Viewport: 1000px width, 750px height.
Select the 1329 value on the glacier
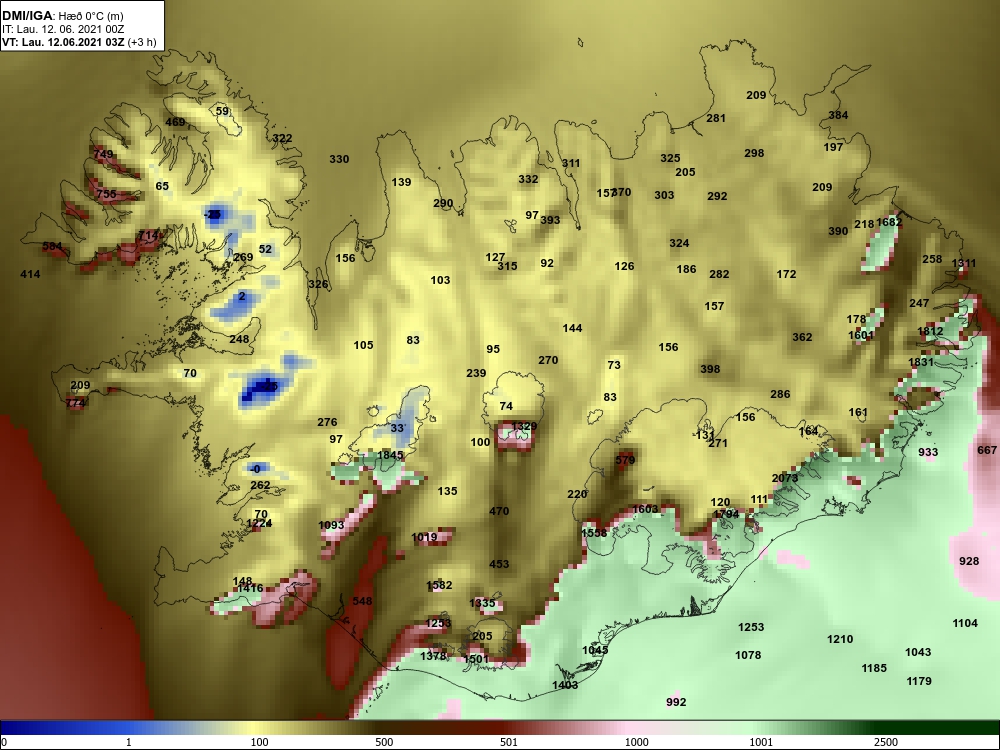tap(524, 426)
